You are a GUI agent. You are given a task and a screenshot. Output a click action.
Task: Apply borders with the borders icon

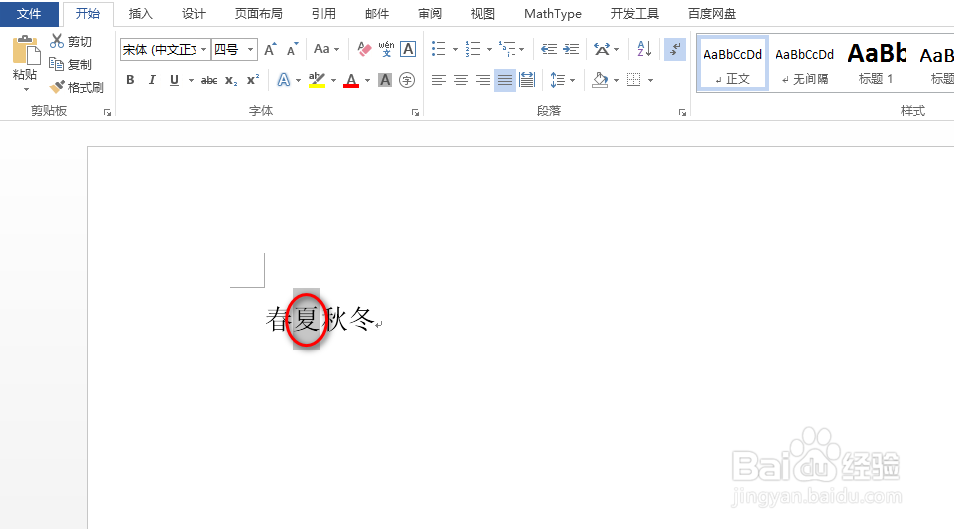[633, 80]
